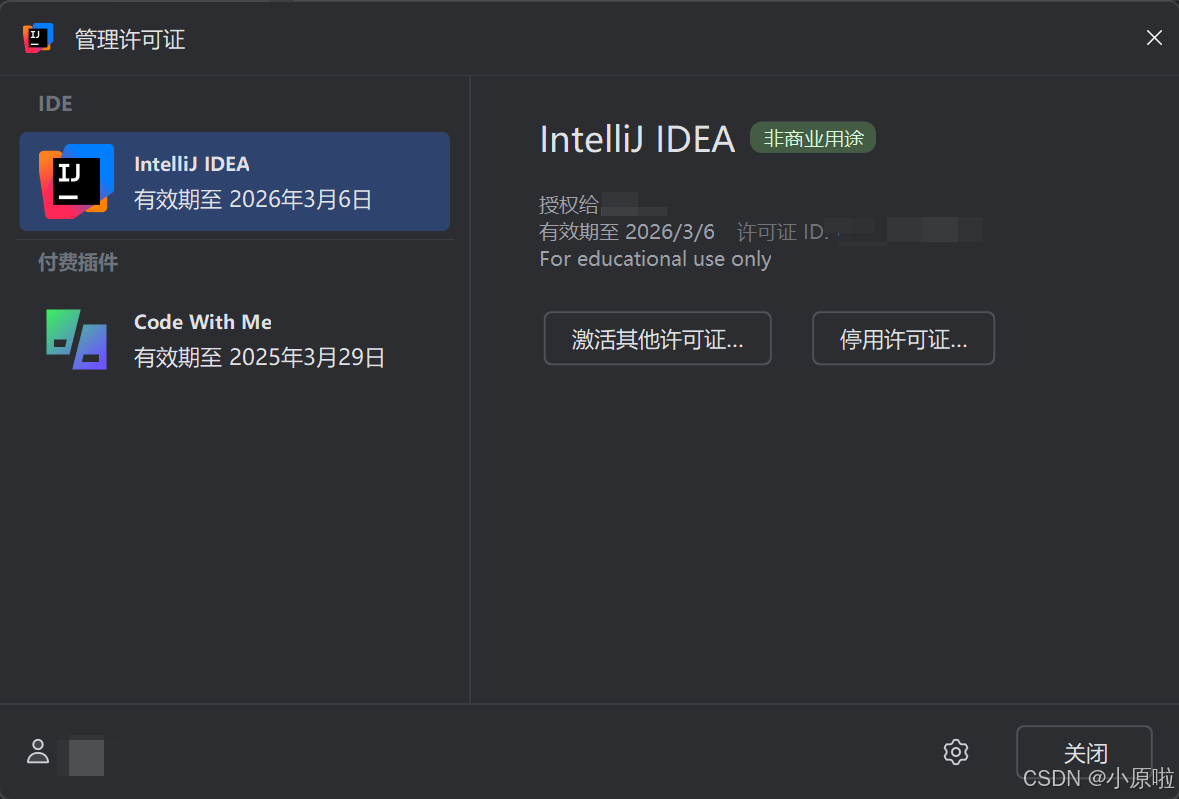Close the 管理许可证 dialog with X

click(1154, 38)
